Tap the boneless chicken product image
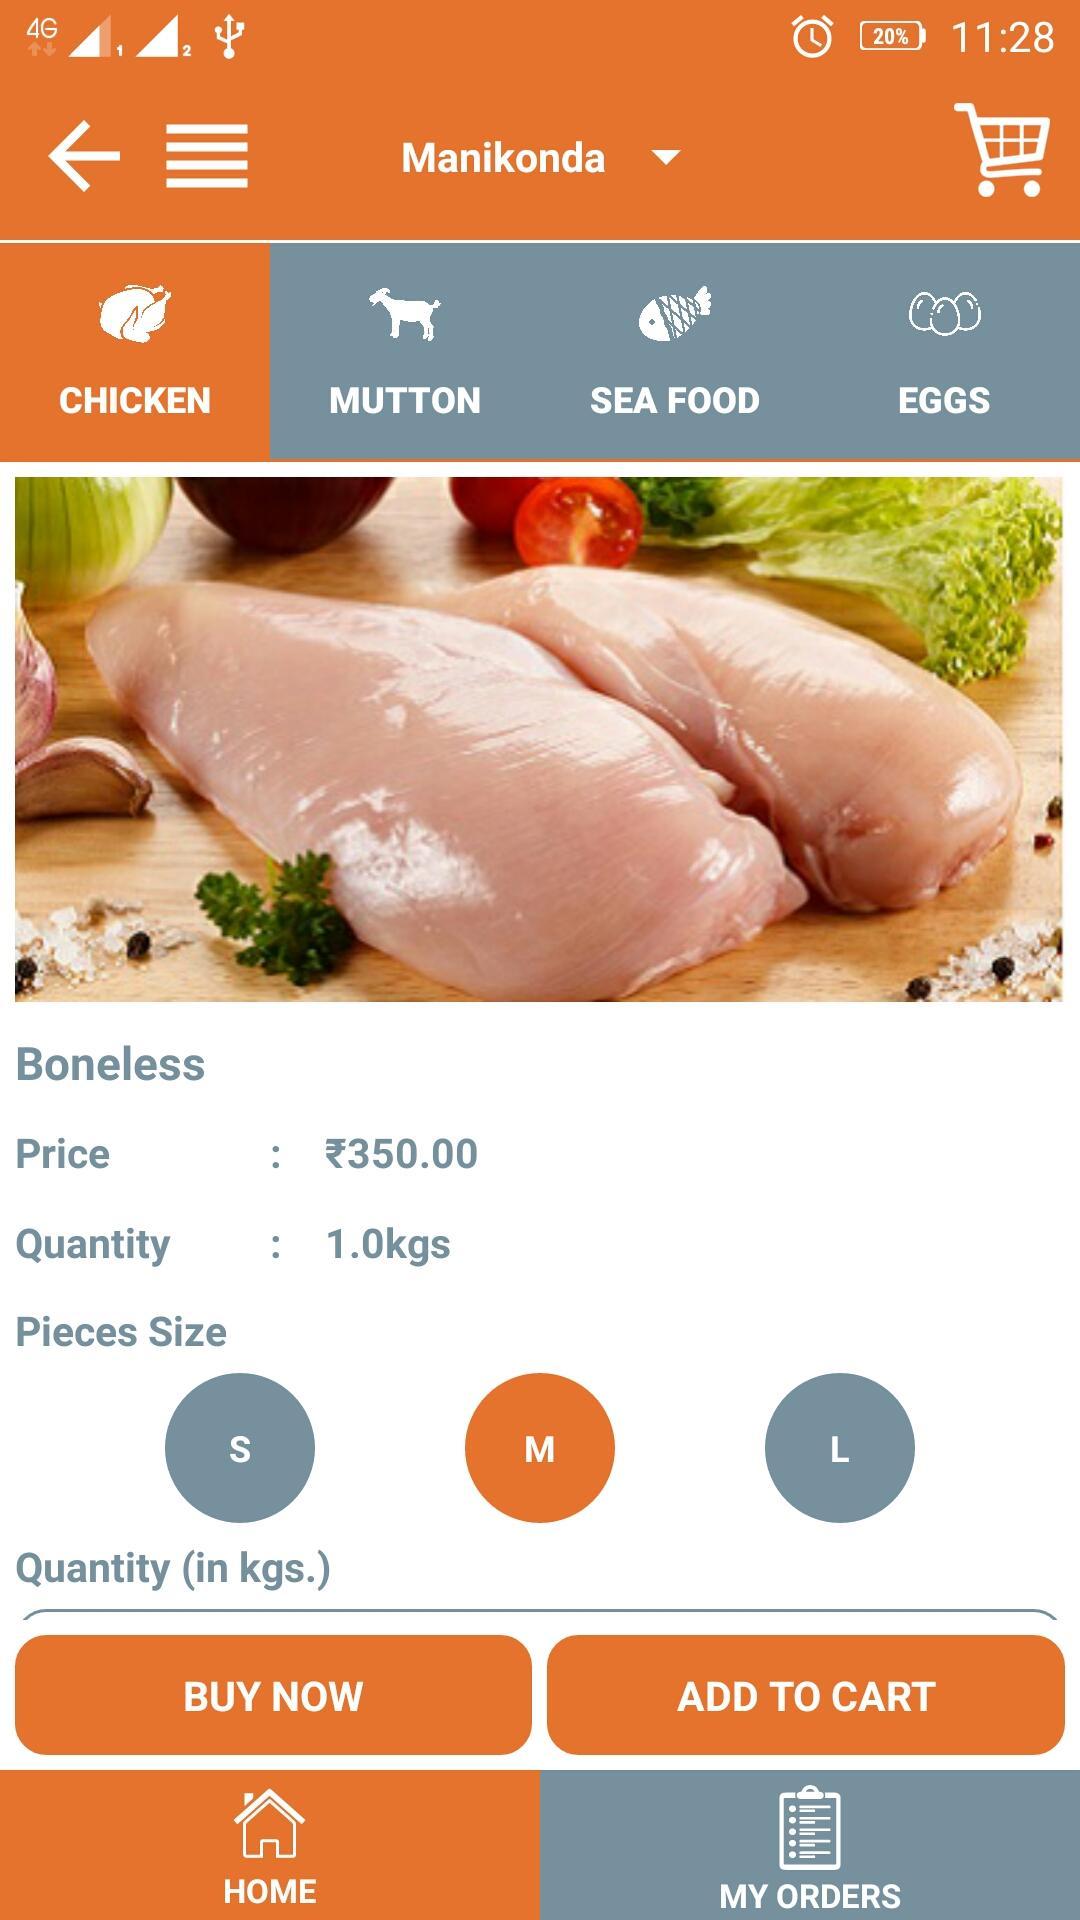This screenshot has width=1080, height=1920. pos(539,739)
